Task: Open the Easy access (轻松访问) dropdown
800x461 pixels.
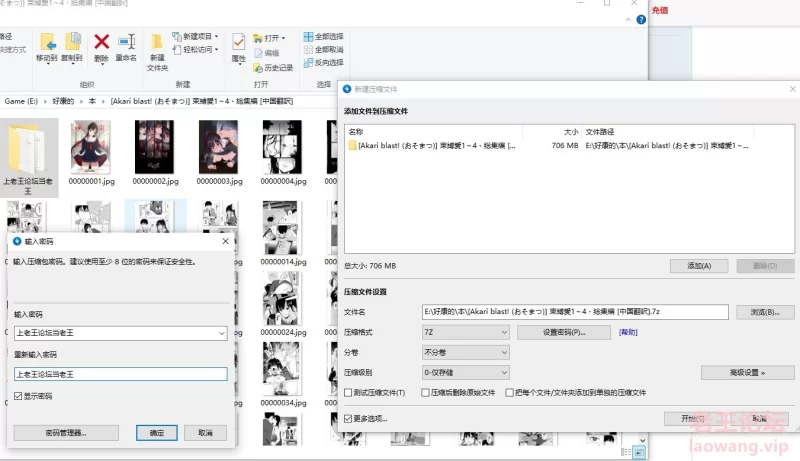Action: (x=195, y=49)
